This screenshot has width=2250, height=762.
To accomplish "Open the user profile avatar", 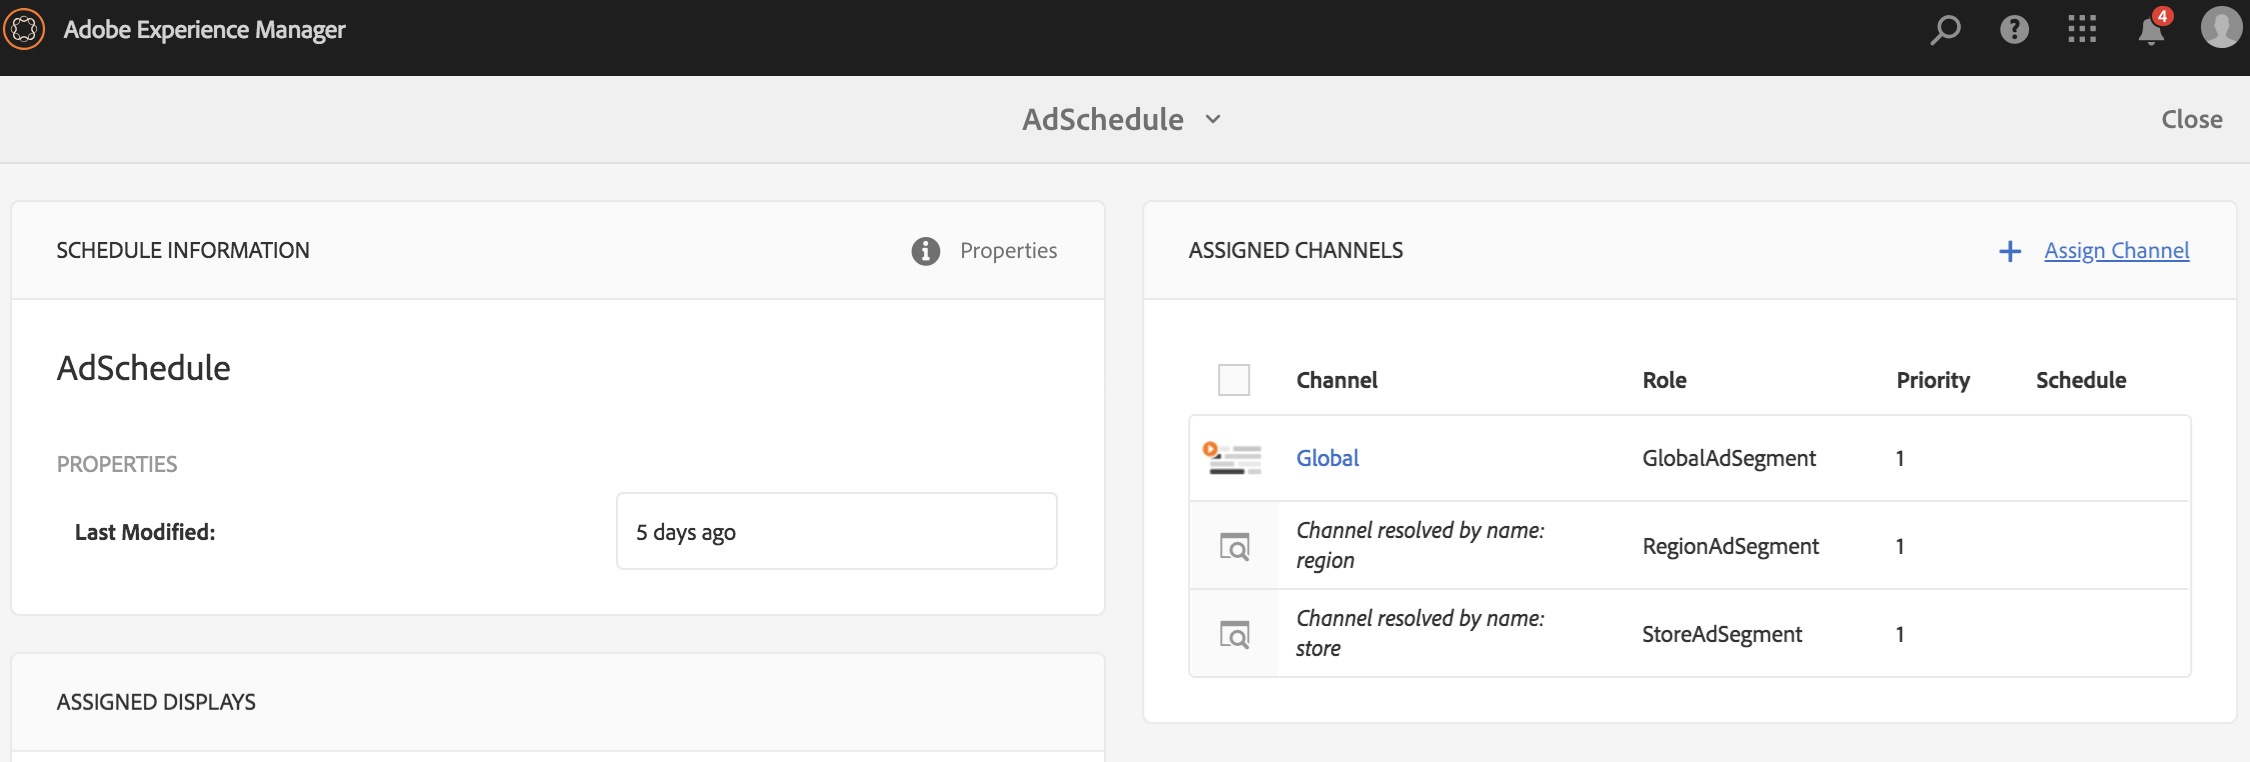I will [2221, 28].
